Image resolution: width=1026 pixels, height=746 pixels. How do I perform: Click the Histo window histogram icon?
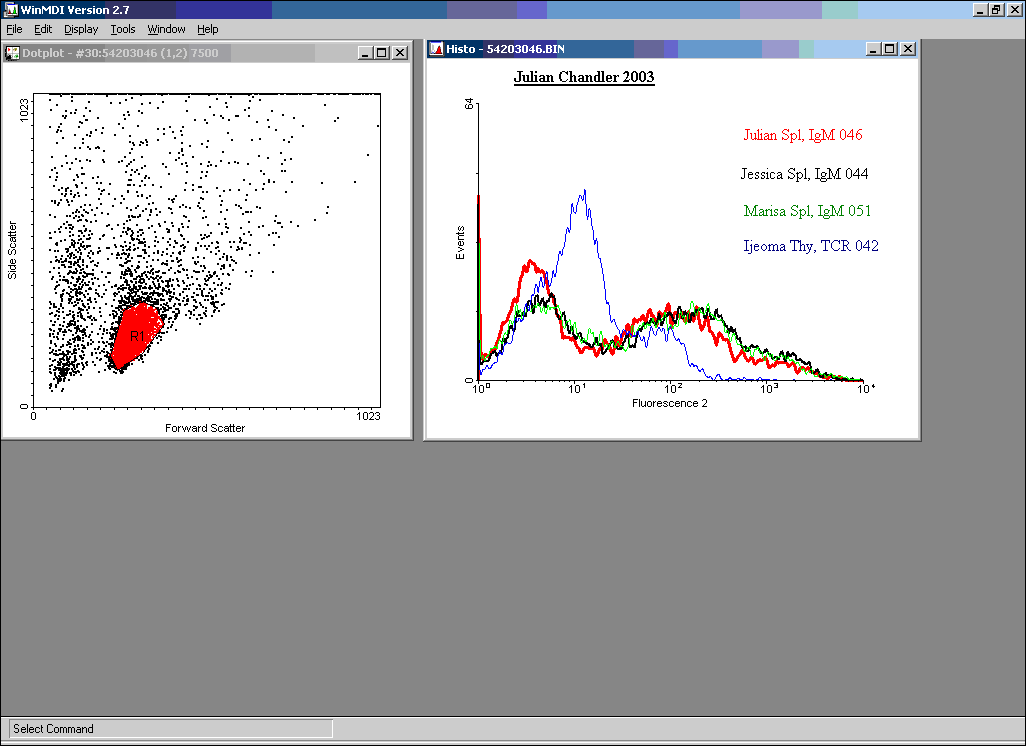436,49
